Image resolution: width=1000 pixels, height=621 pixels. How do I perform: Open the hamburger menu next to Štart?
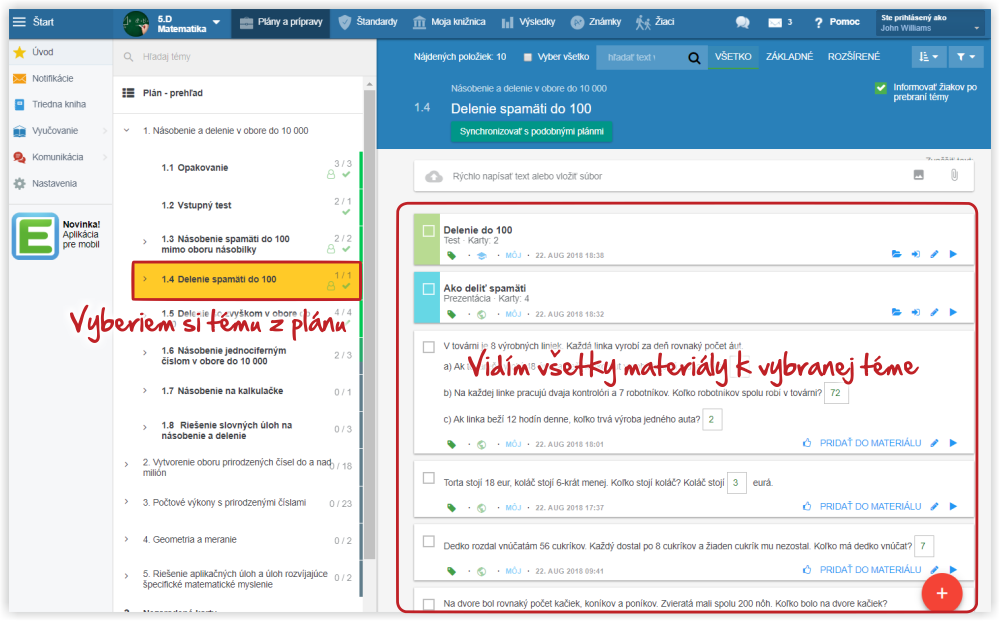click(19, 22)
